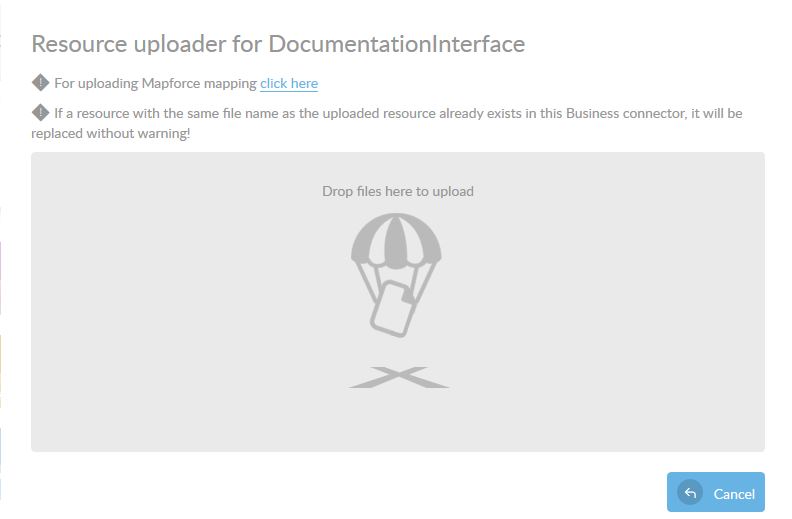Click the back arrow icon inside Cancel
Image resolution: width=792 pixels, height=519 pixels.
[x=690, y=493]
